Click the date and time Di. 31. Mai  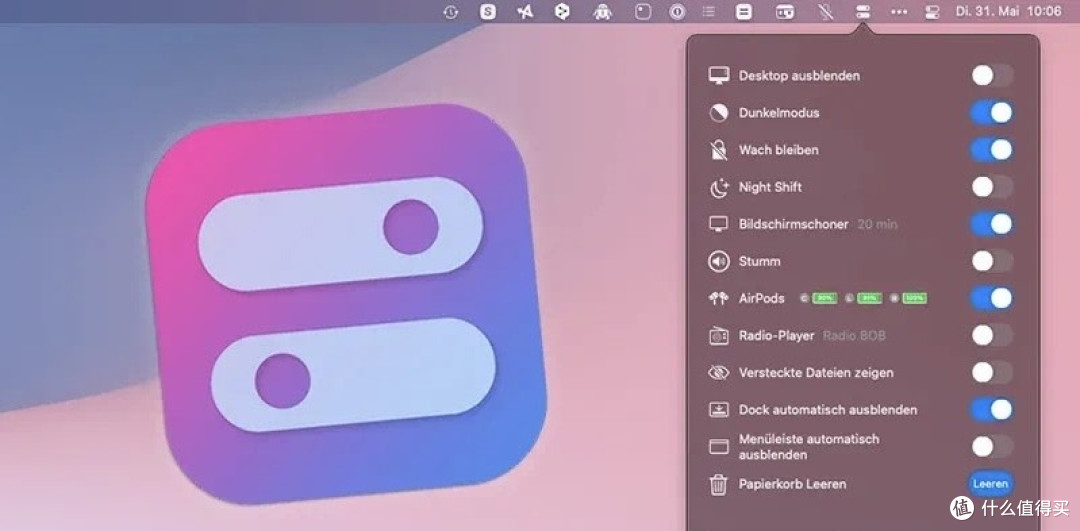click(1008, 11)
